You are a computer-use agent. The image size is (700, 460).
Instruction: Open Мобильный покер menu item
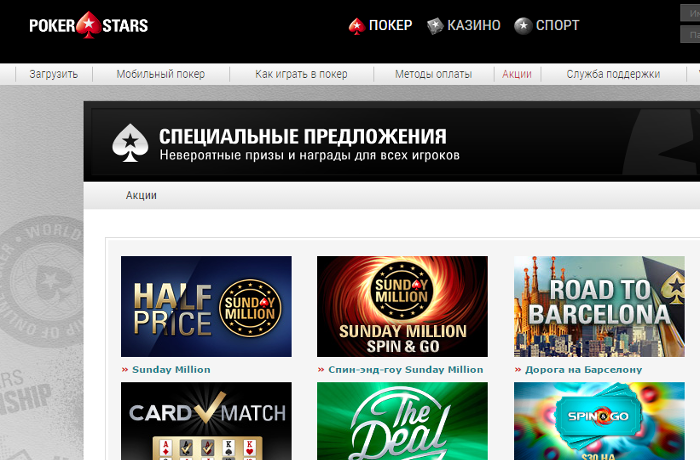point(159,74)
